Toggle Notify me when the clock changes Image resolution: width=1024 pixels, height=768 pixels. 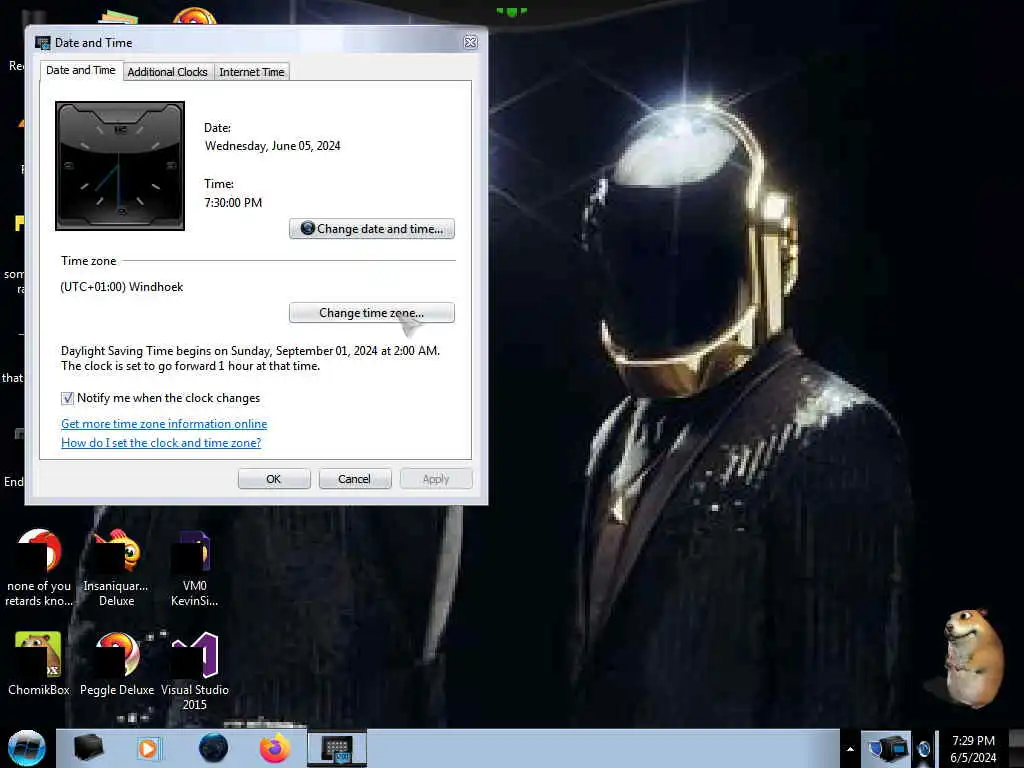point(67,398)
